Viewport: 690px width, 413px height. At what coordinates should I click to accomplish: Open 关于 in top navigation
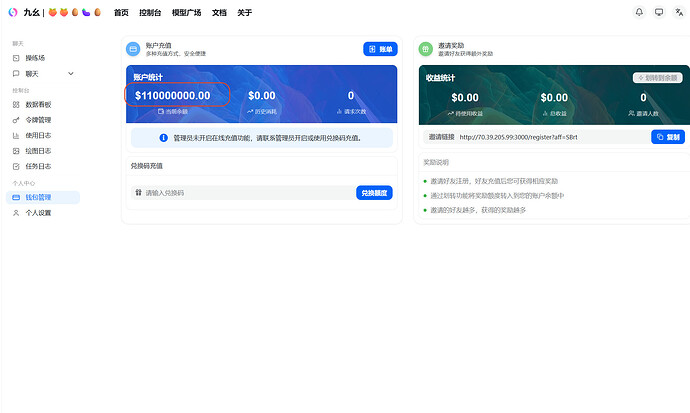click(x=244, y=13)
